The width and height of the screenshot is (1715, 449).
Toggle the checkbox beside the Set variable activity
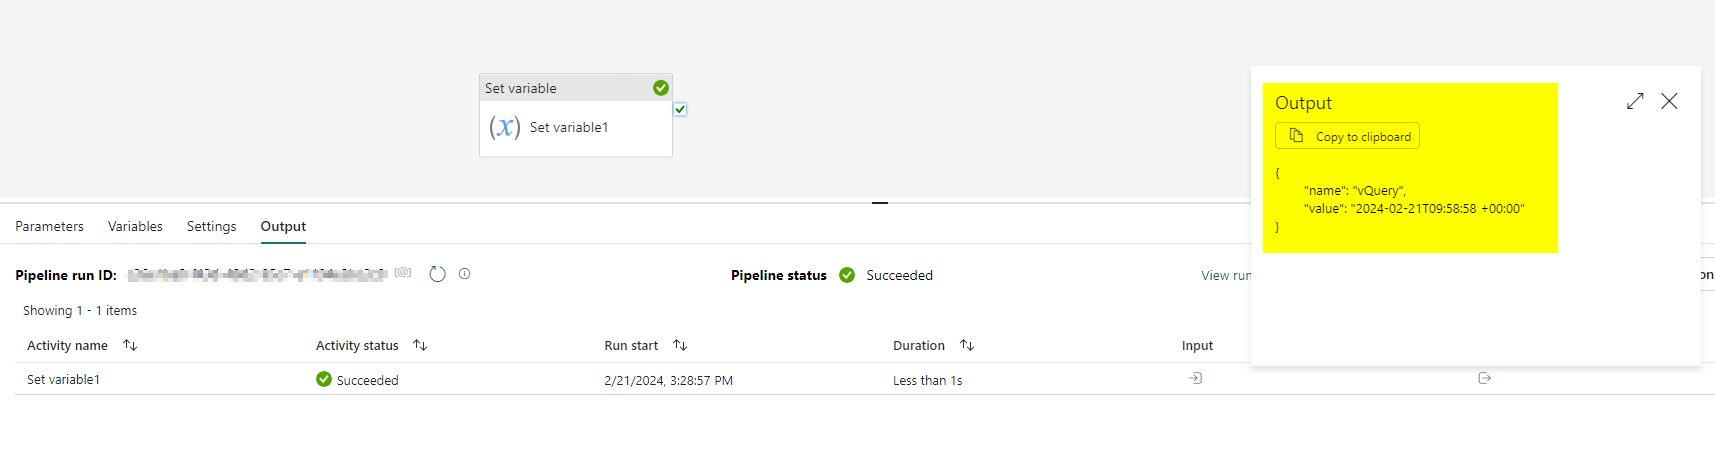coord(680,109)
